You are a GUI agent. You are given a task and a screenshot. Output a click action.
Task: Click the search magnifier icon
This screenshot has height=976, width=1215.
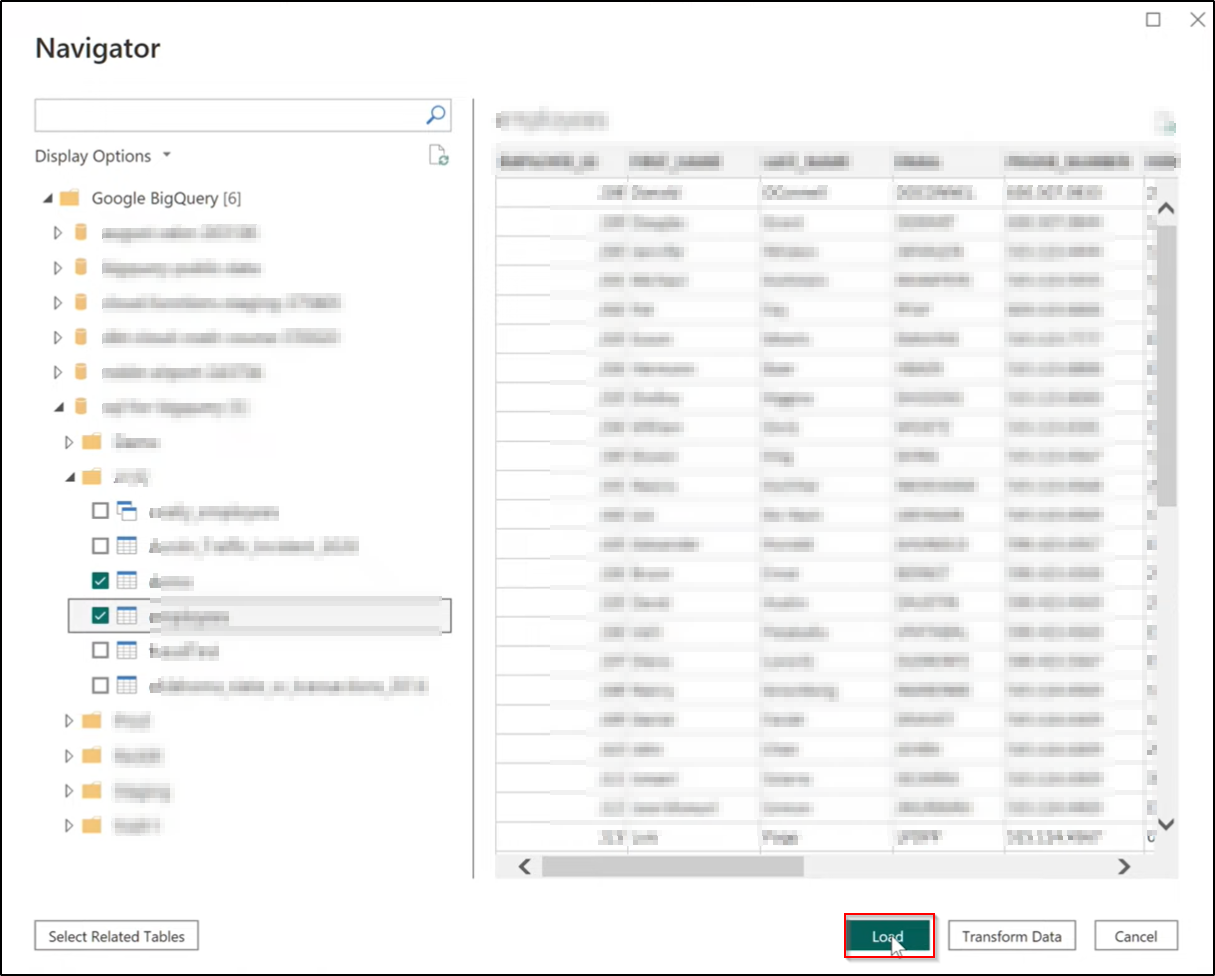click(x=435, y=116)
